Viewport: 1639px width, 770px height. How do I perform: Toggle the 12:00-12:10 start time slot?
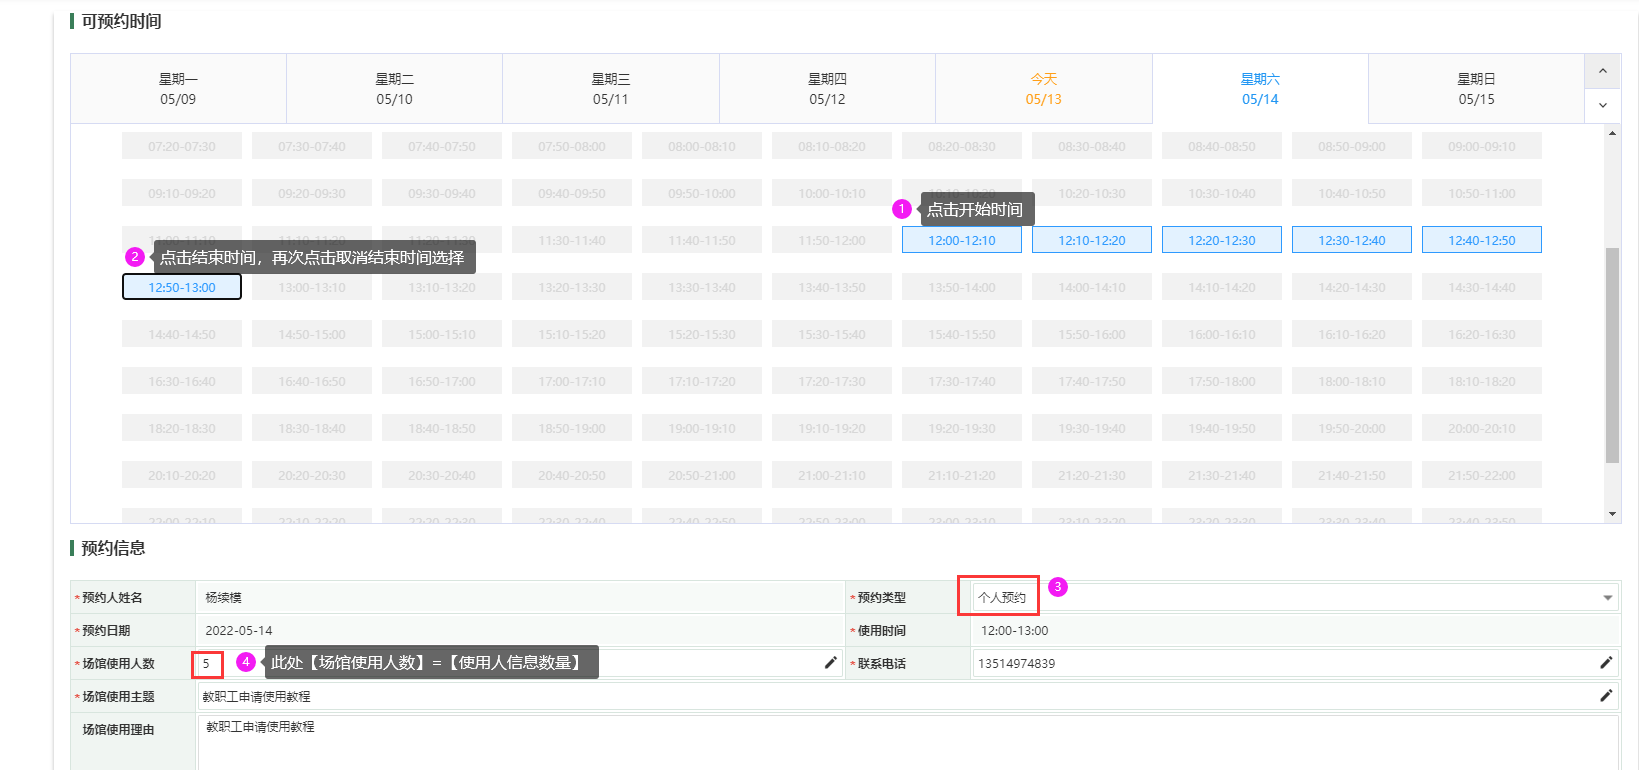pos(961,240)
